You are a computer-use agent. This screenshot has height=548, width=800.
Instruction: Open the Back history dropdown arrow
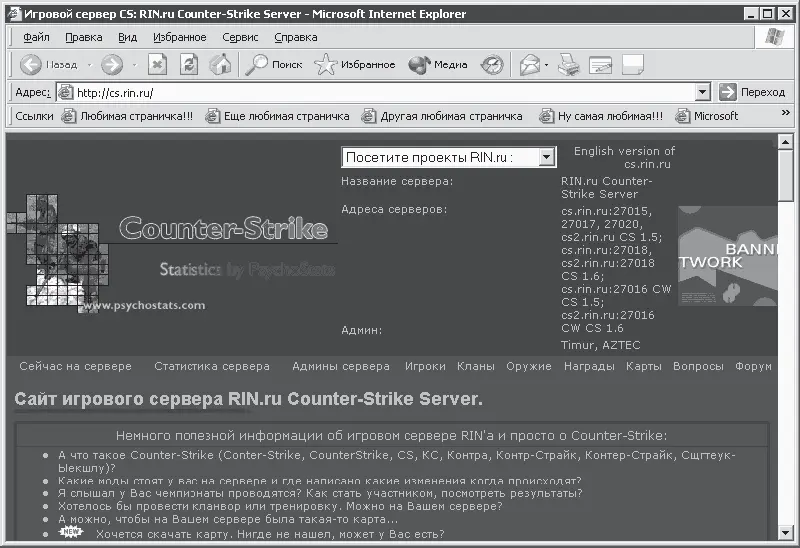tap(89, 65)
